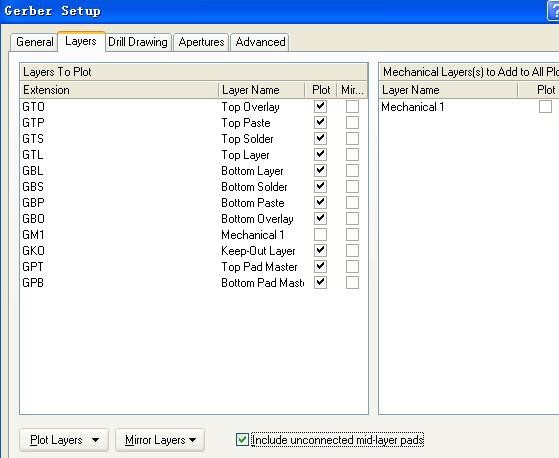
Task: Uncheck Plot for Top Paste
Action: coord(320,122)
